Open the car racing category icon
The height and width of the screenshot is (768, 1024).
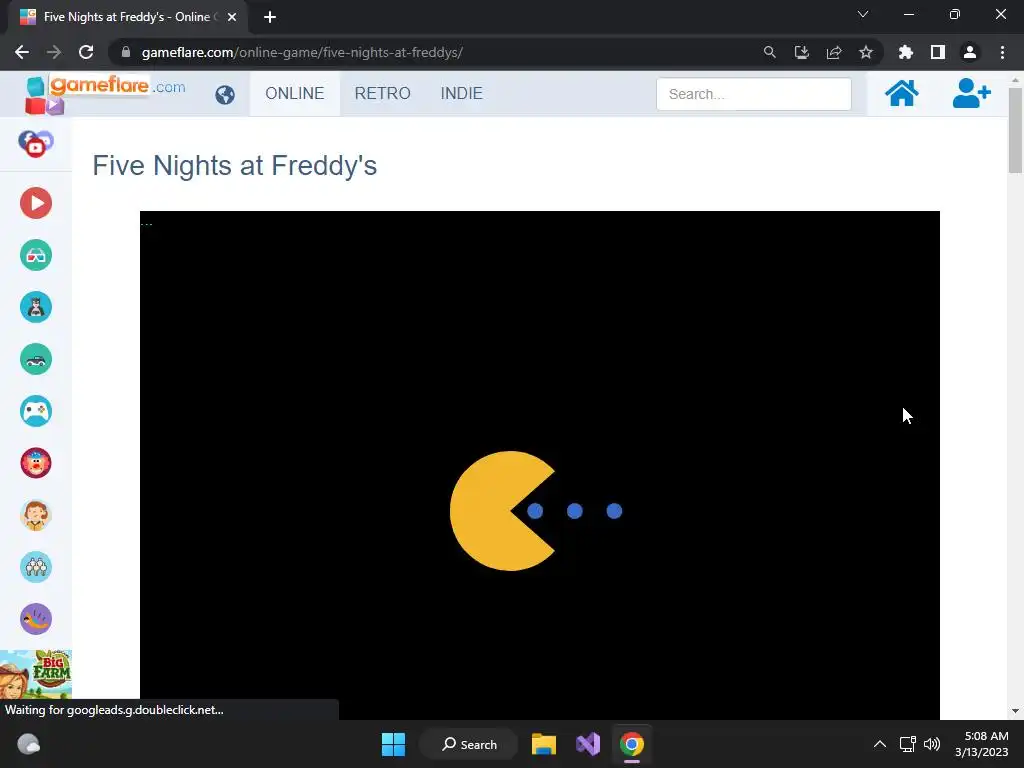coord(36,359)
